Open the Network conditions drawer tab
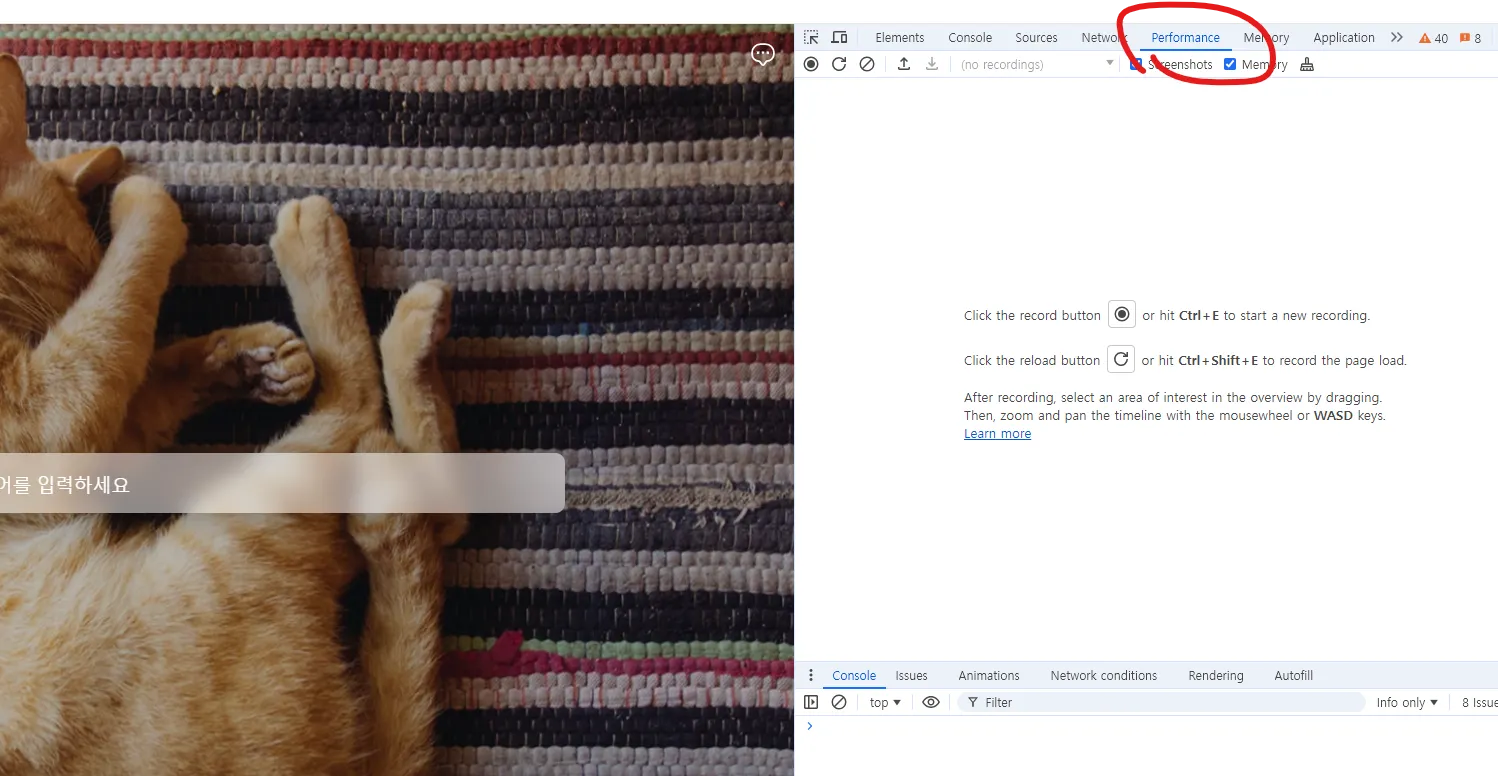The image size is (1498, 776). tap(1104, 675)
